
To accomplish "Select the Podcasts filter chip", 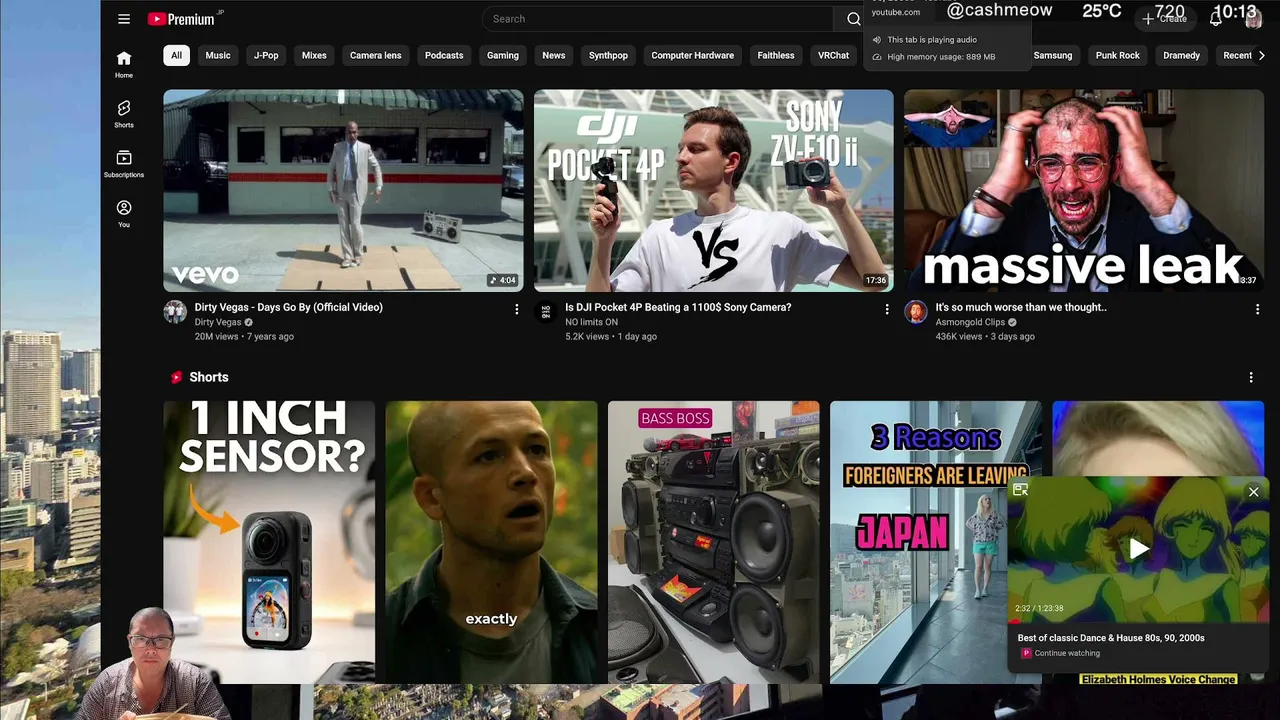I will 444,56.
